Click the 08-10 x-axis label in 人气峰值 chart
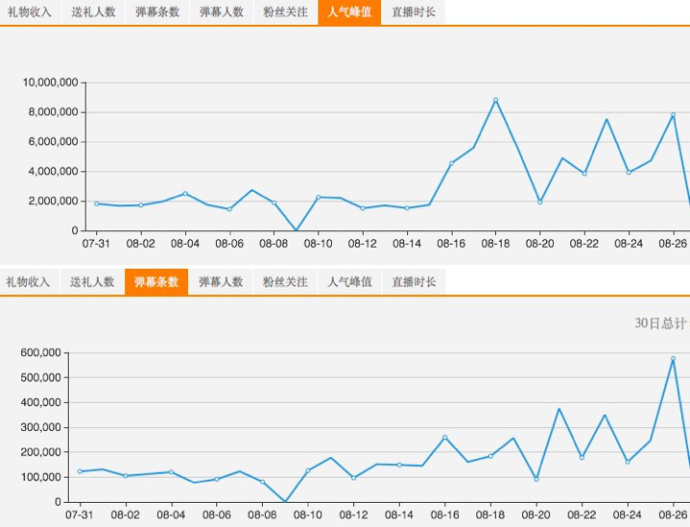Image resolution: width=690 pixels, height=527 pixels. pos(318,244)
